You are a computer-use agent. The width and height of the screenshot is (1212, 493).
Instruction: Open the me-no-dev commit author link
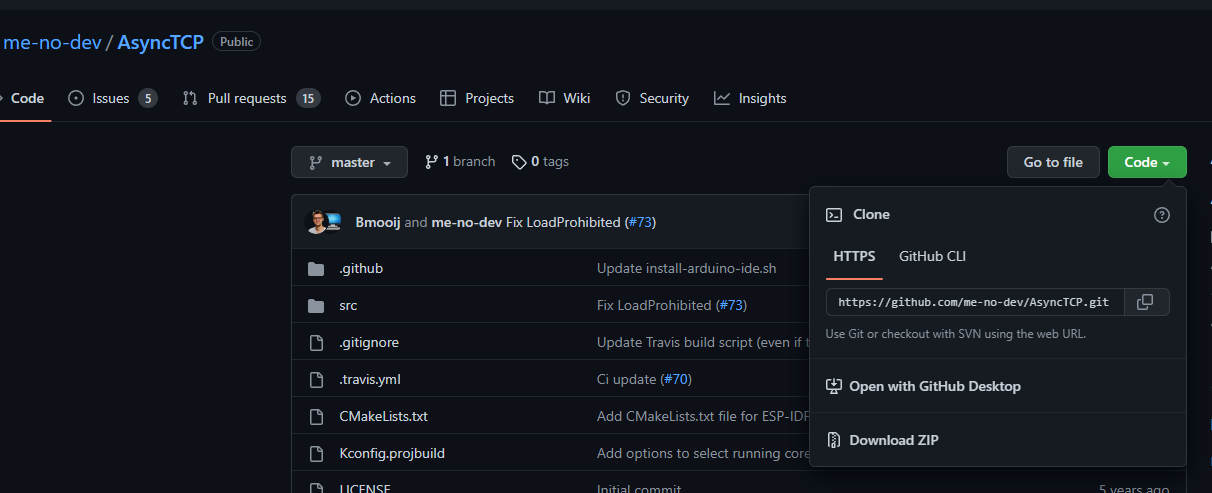click(x=466, y=222)
